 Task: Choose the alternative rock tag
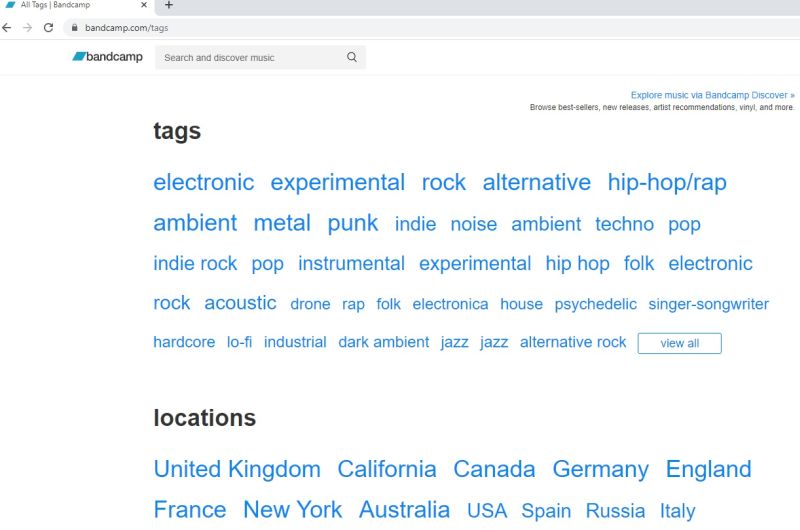pos(573,342)
